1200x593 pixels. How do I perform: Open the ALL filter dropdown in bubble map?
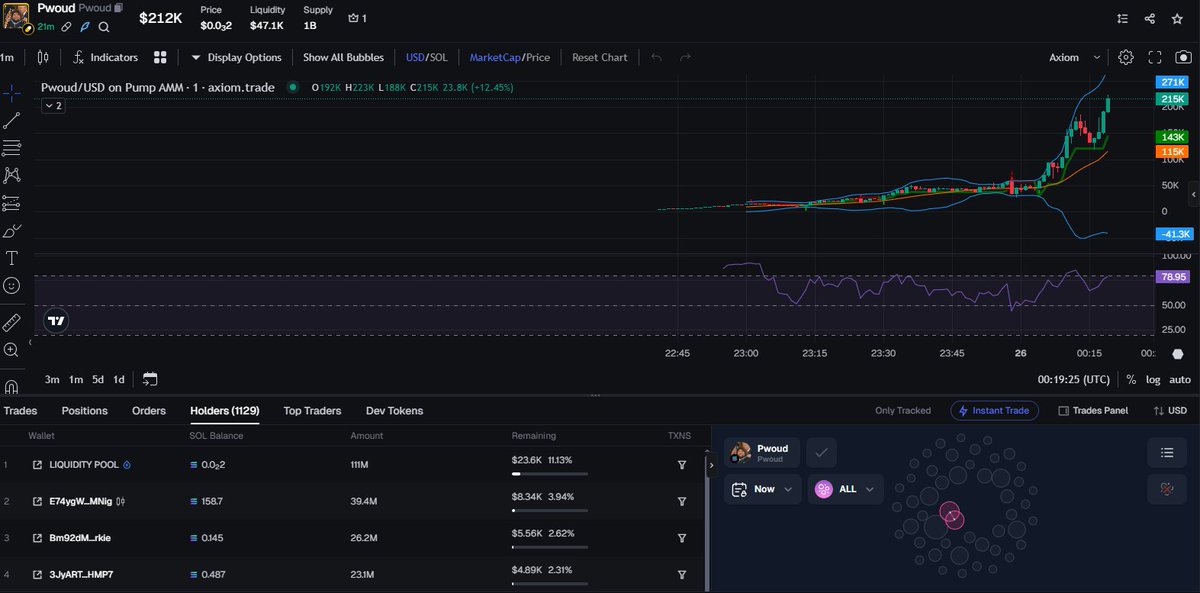(x=846, y=489)
